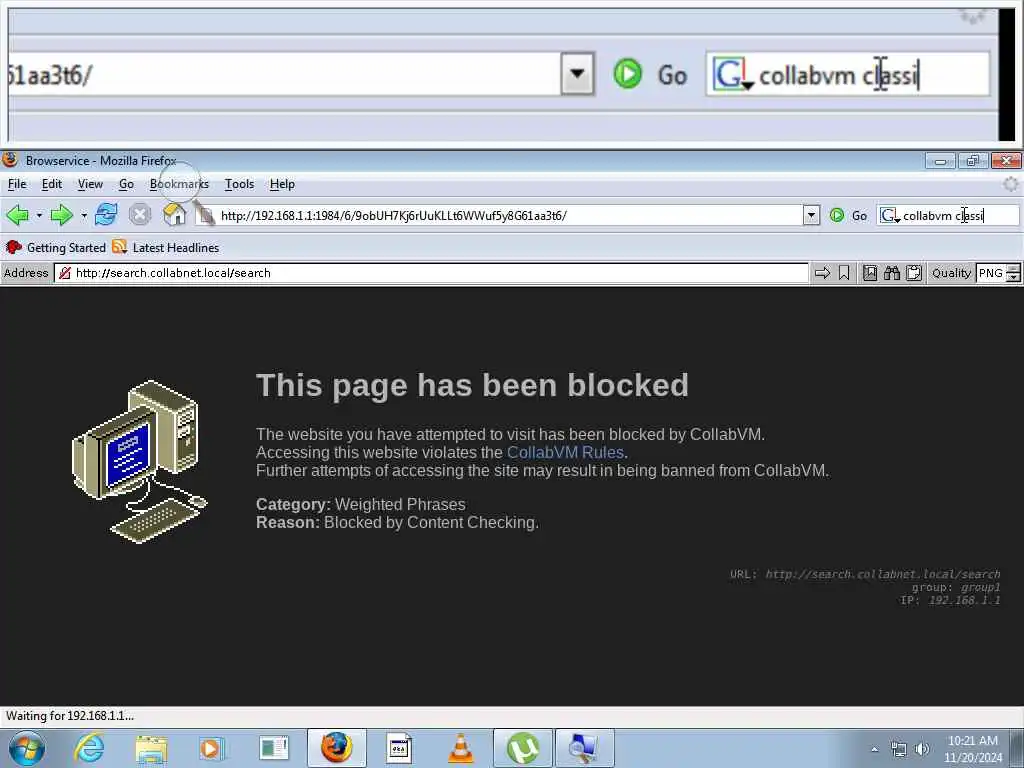
Task: Show hidden system tray icons
Action: tap(875, 749)
